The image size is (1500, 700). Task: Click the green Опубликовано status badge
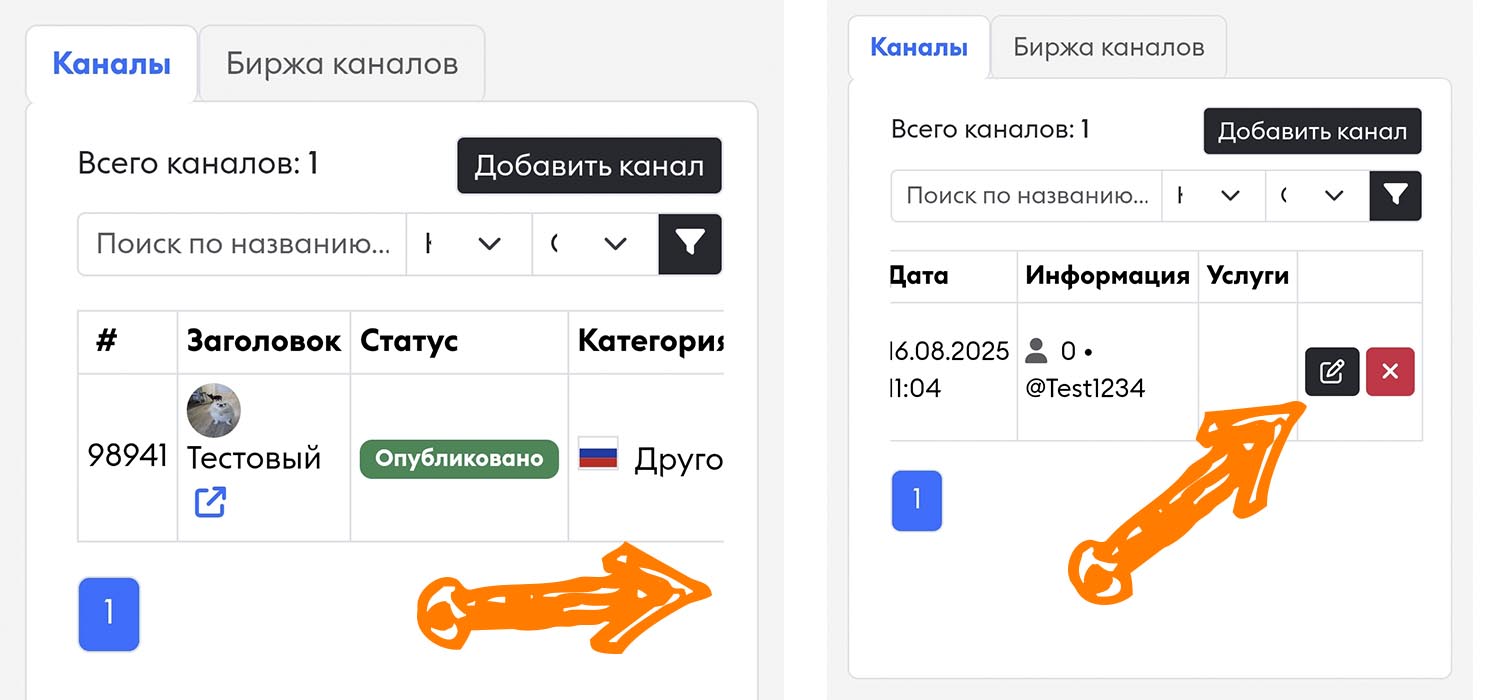(x=459, y=459)
